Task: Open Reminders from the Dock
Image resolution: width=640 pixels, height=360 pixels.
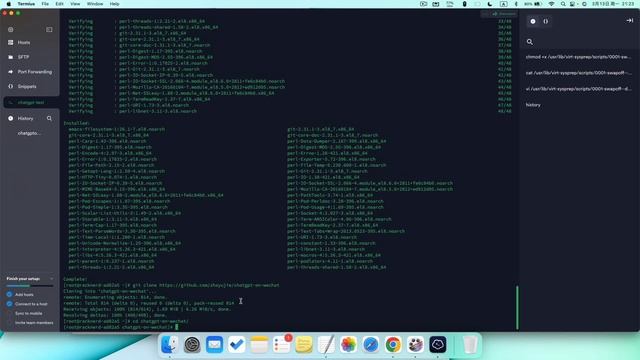Action: coord(282,344)
